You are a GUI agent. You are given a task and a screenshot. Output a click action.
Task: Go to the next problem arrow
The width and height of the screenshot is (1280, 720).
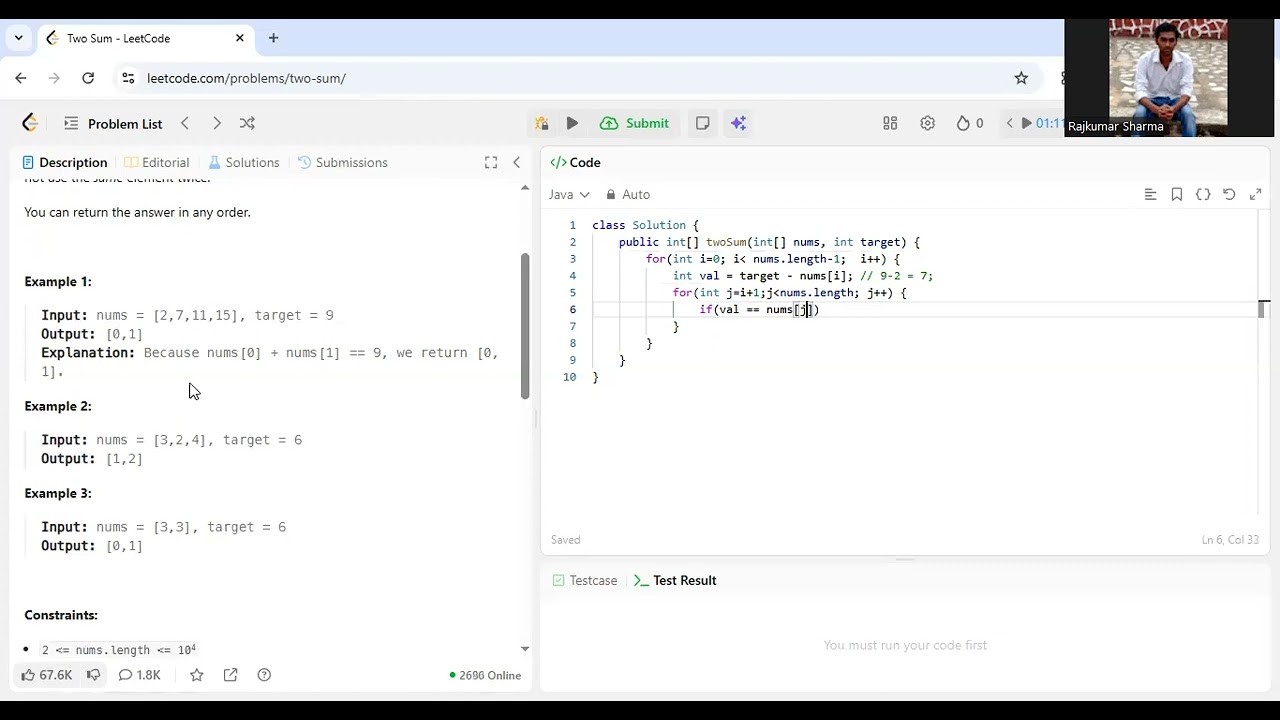216,123
